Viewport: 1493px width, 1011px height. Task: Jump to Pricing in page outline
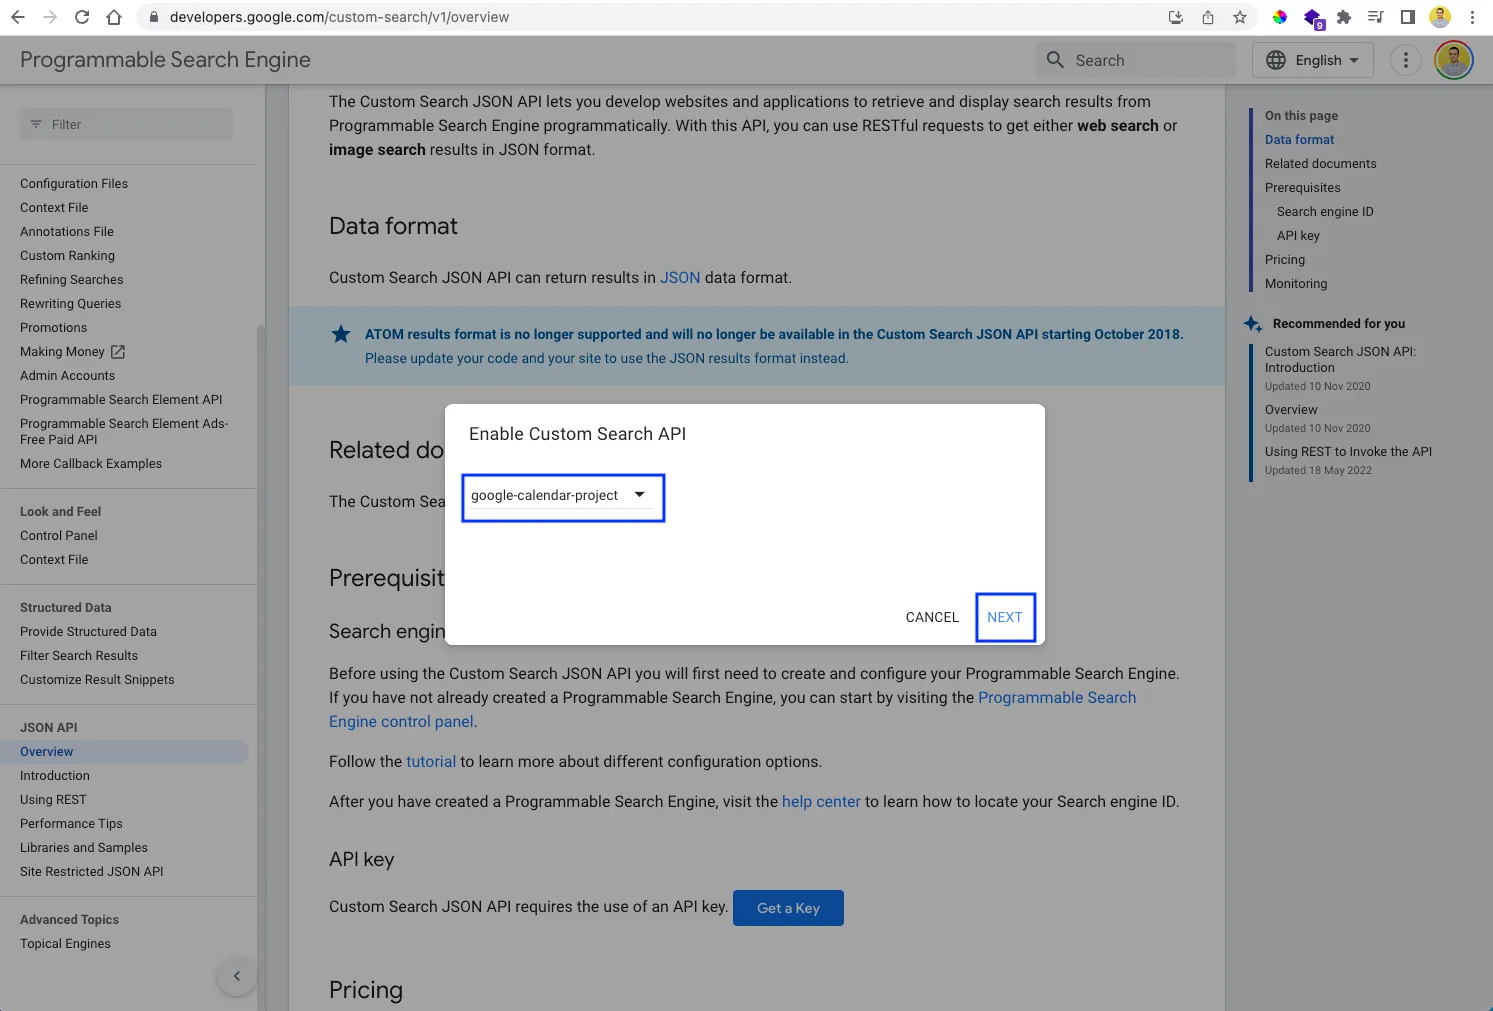1285,260
